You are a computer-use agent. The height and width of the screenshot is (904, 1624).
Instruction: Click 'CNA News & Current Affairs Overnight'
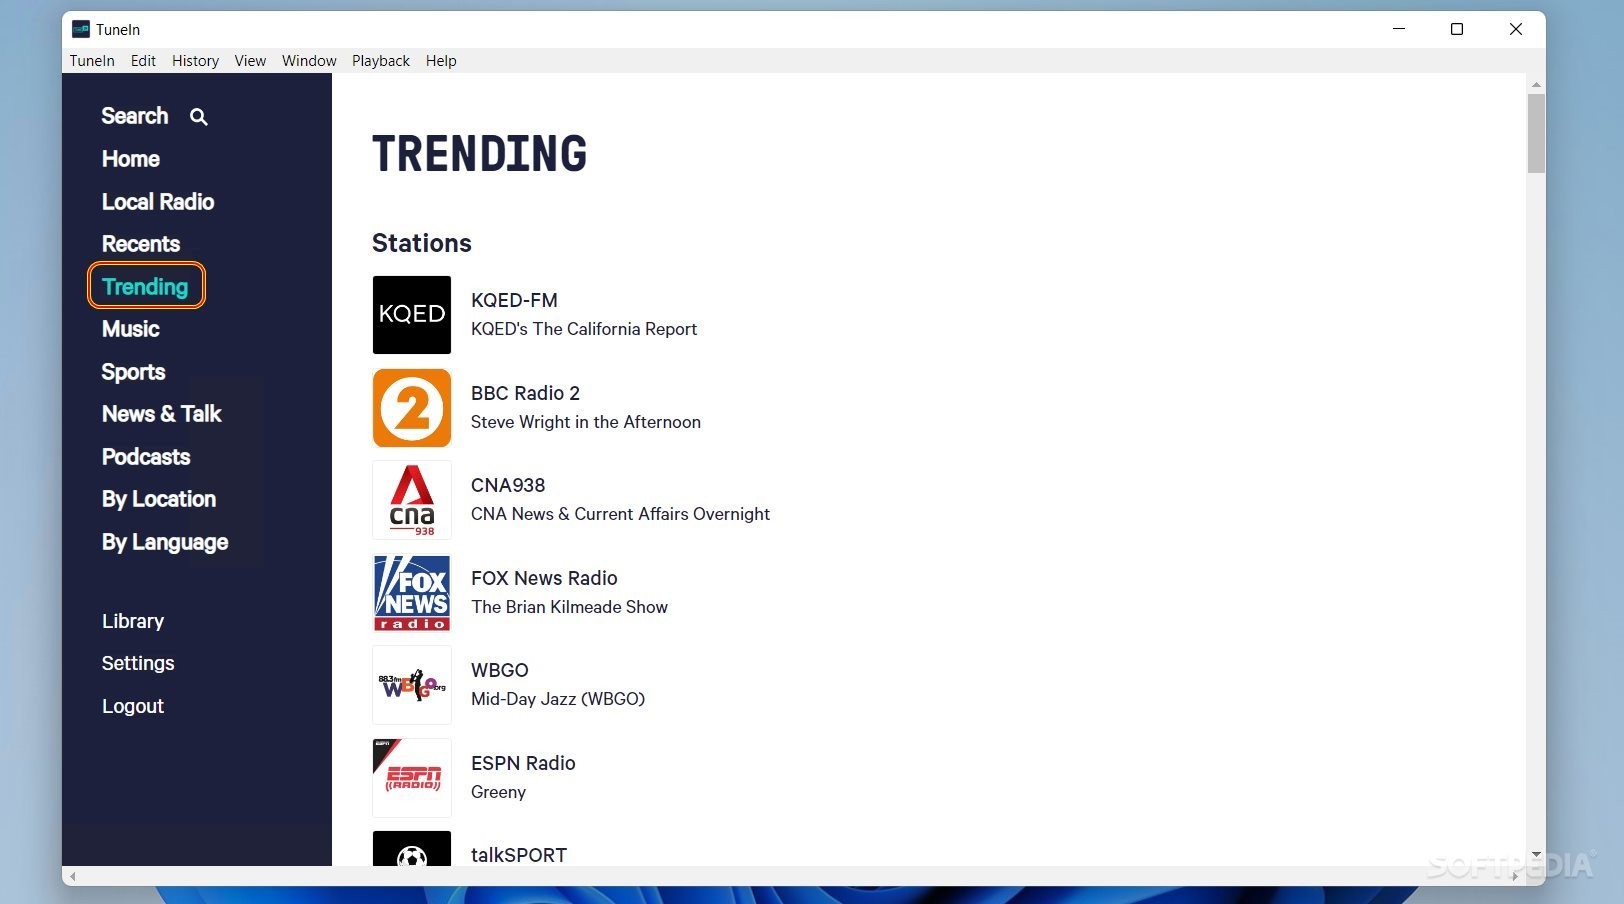[x=620, y=514]
